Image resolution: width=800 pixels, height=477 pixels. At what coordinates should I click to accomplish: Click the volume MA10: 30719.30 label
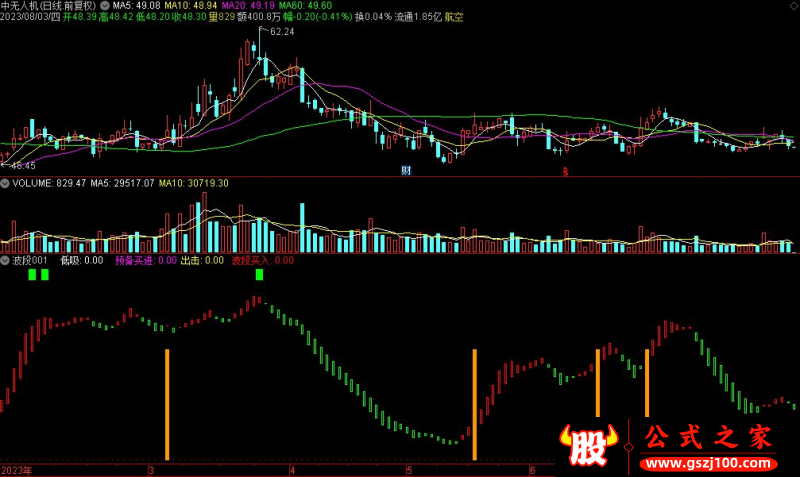pos(193,183)
